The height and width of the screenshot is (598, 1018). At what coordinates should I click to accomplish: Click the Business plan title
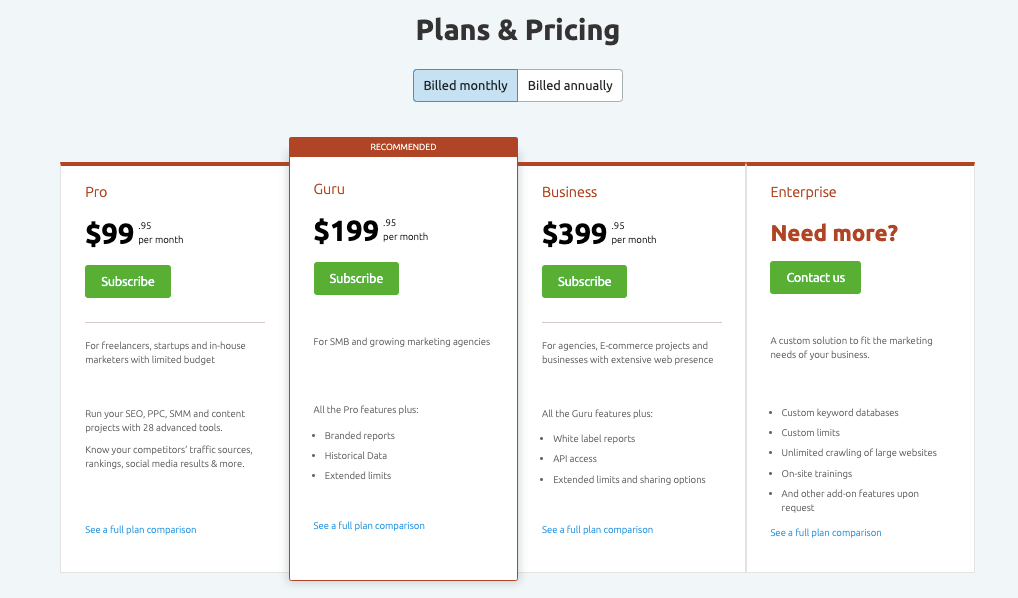tap(569, 192)
